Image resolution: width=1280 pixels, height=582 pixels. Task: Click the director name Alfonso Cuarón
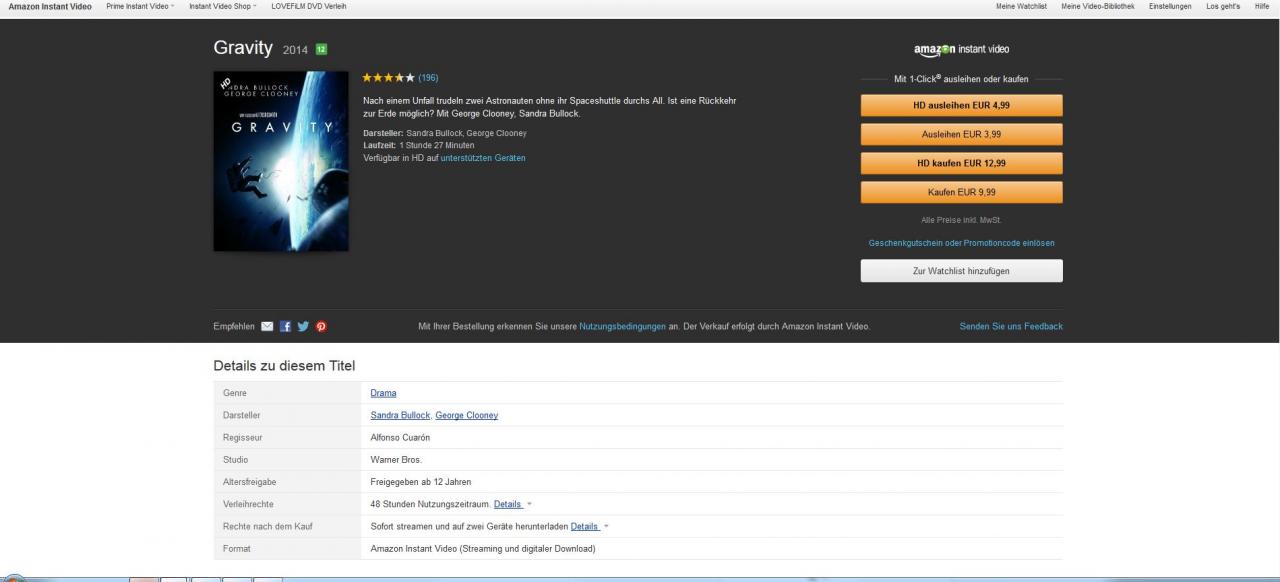400,437
